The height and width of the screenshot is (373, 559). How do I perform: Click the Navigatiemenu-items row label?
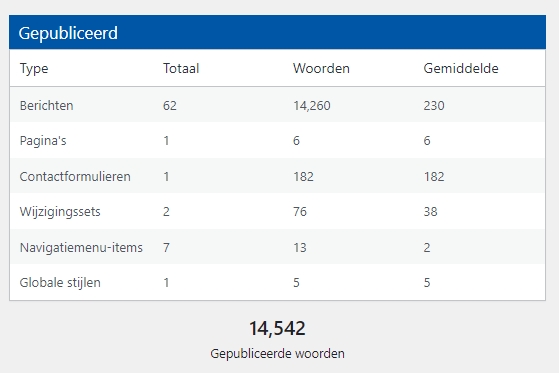(x=81, y=247)
